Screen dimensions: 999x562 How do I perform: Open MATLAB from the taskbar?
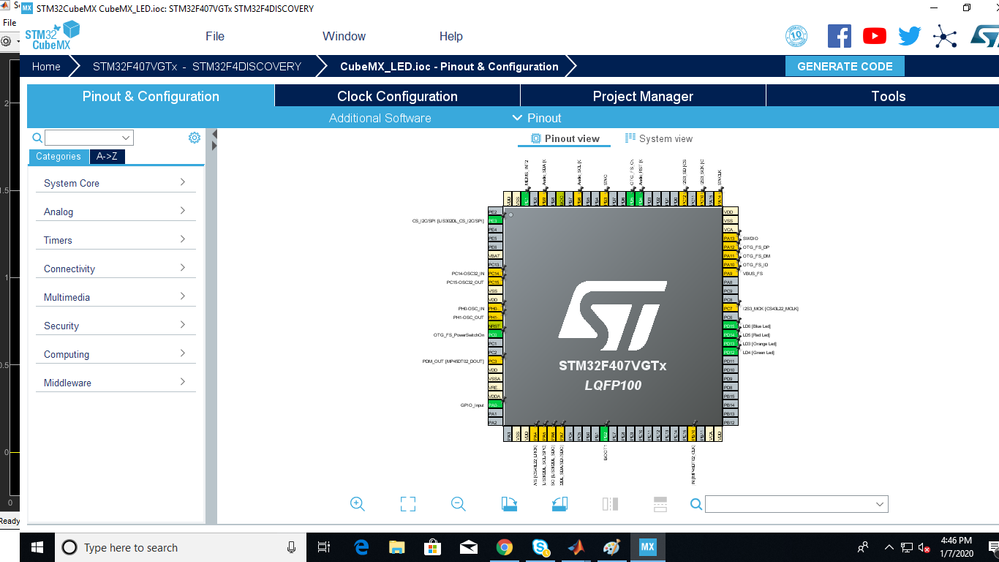(576, 547)
